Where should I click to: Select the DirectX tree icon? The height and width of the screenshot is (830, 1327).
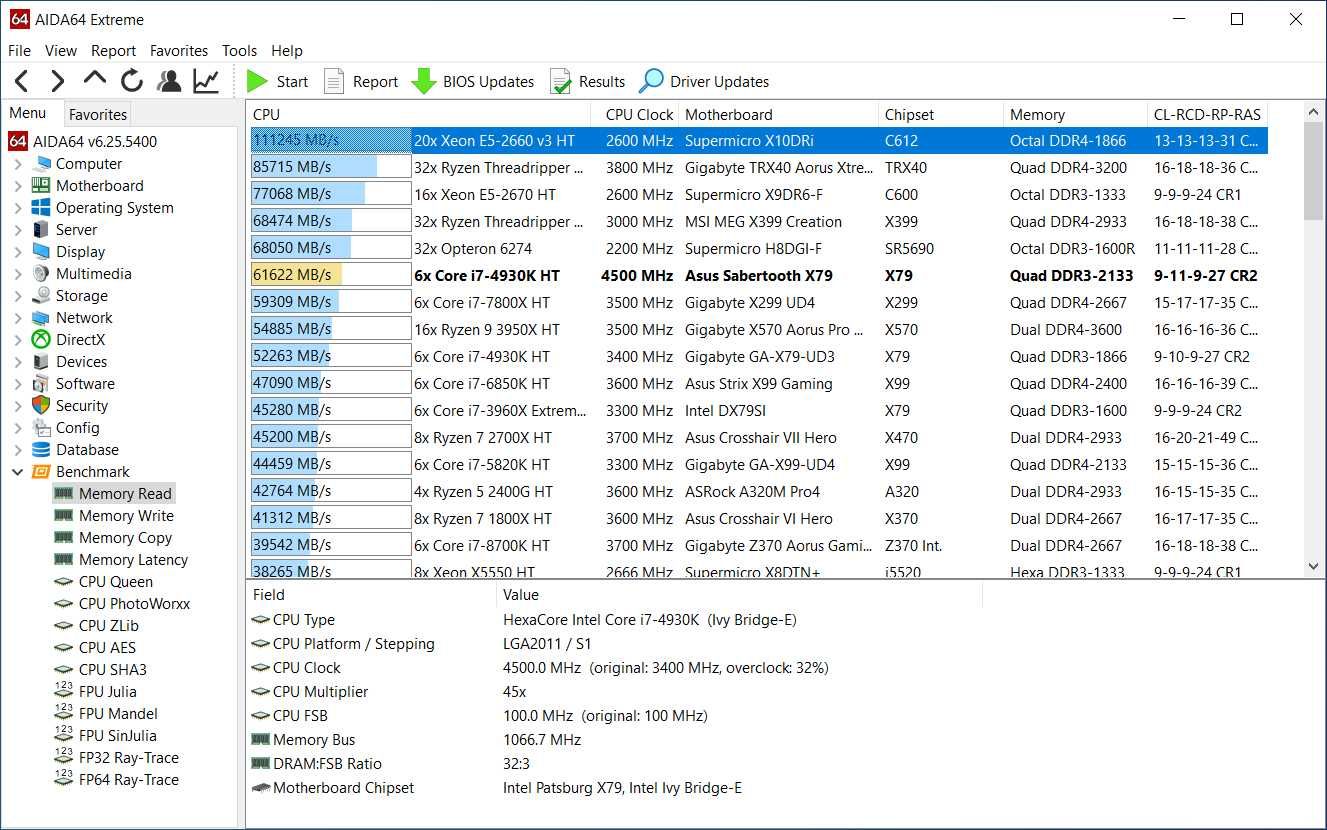[x=41, y=339]
